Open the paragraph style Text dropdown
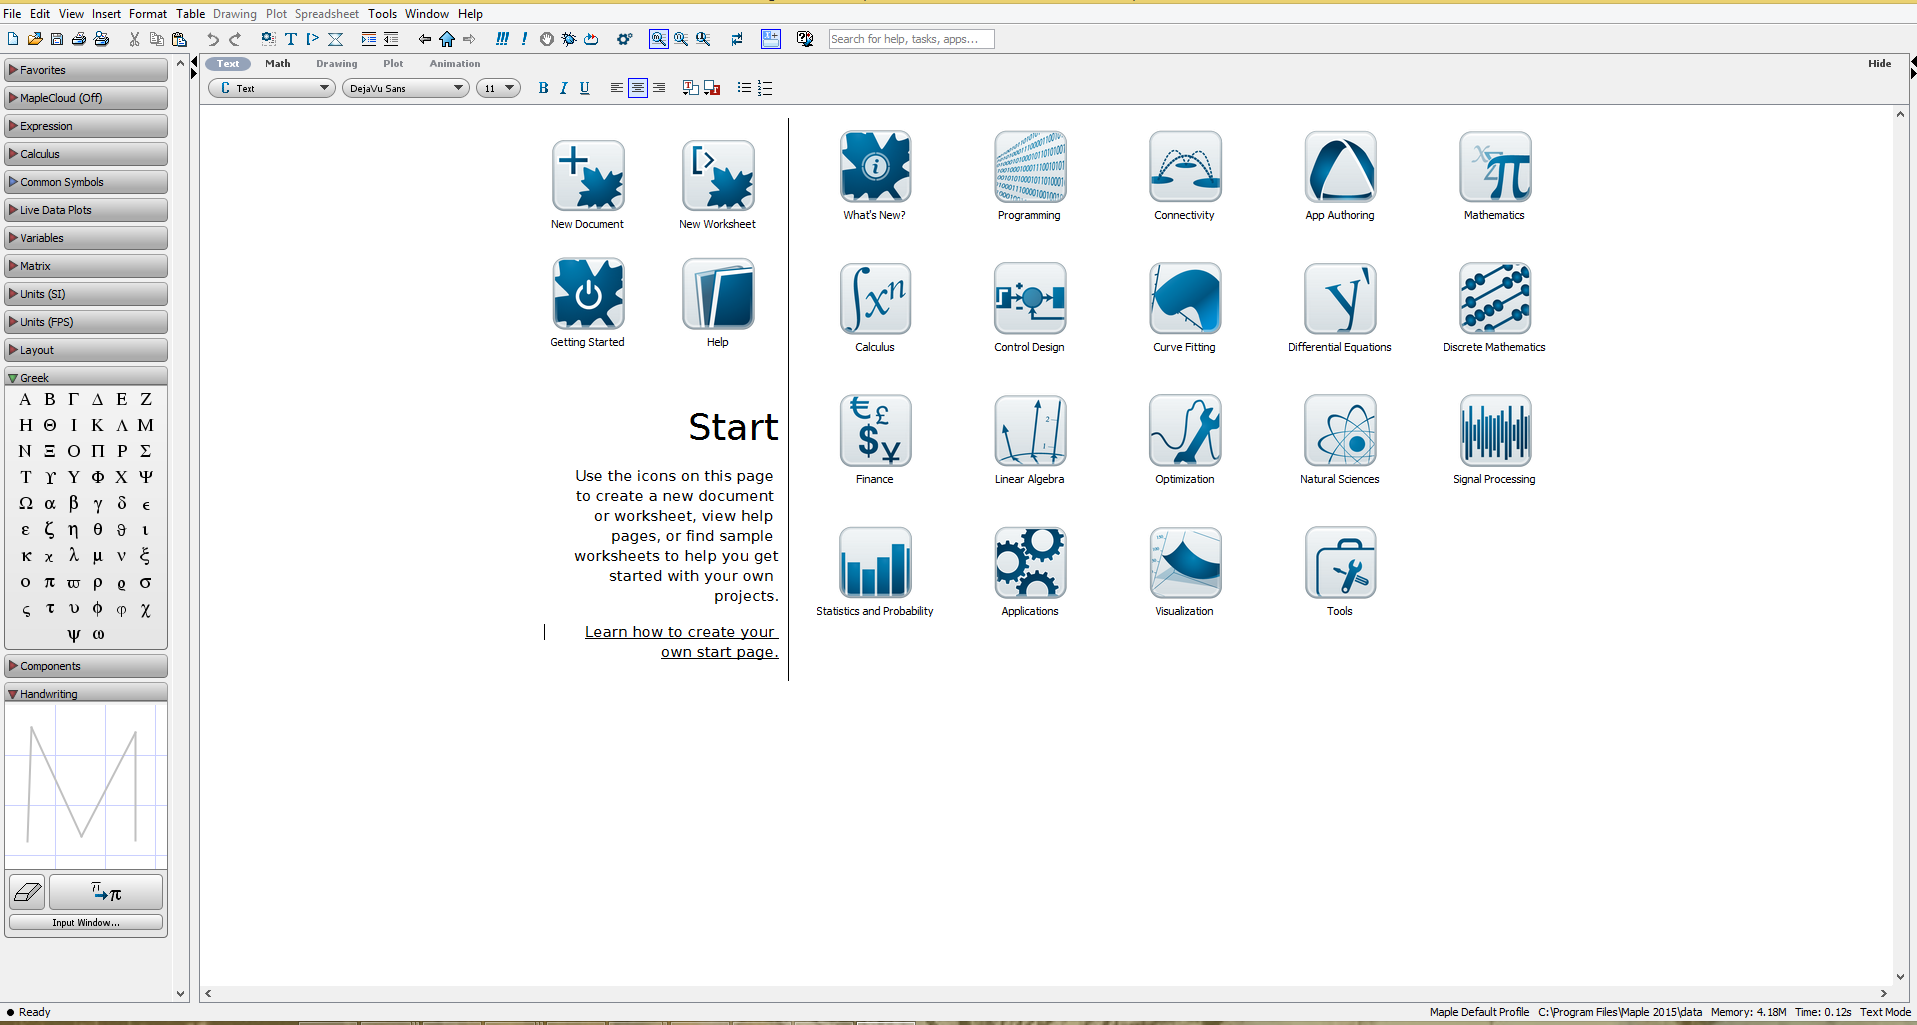Screen dimensions: 1917x1025 point(272,88)
